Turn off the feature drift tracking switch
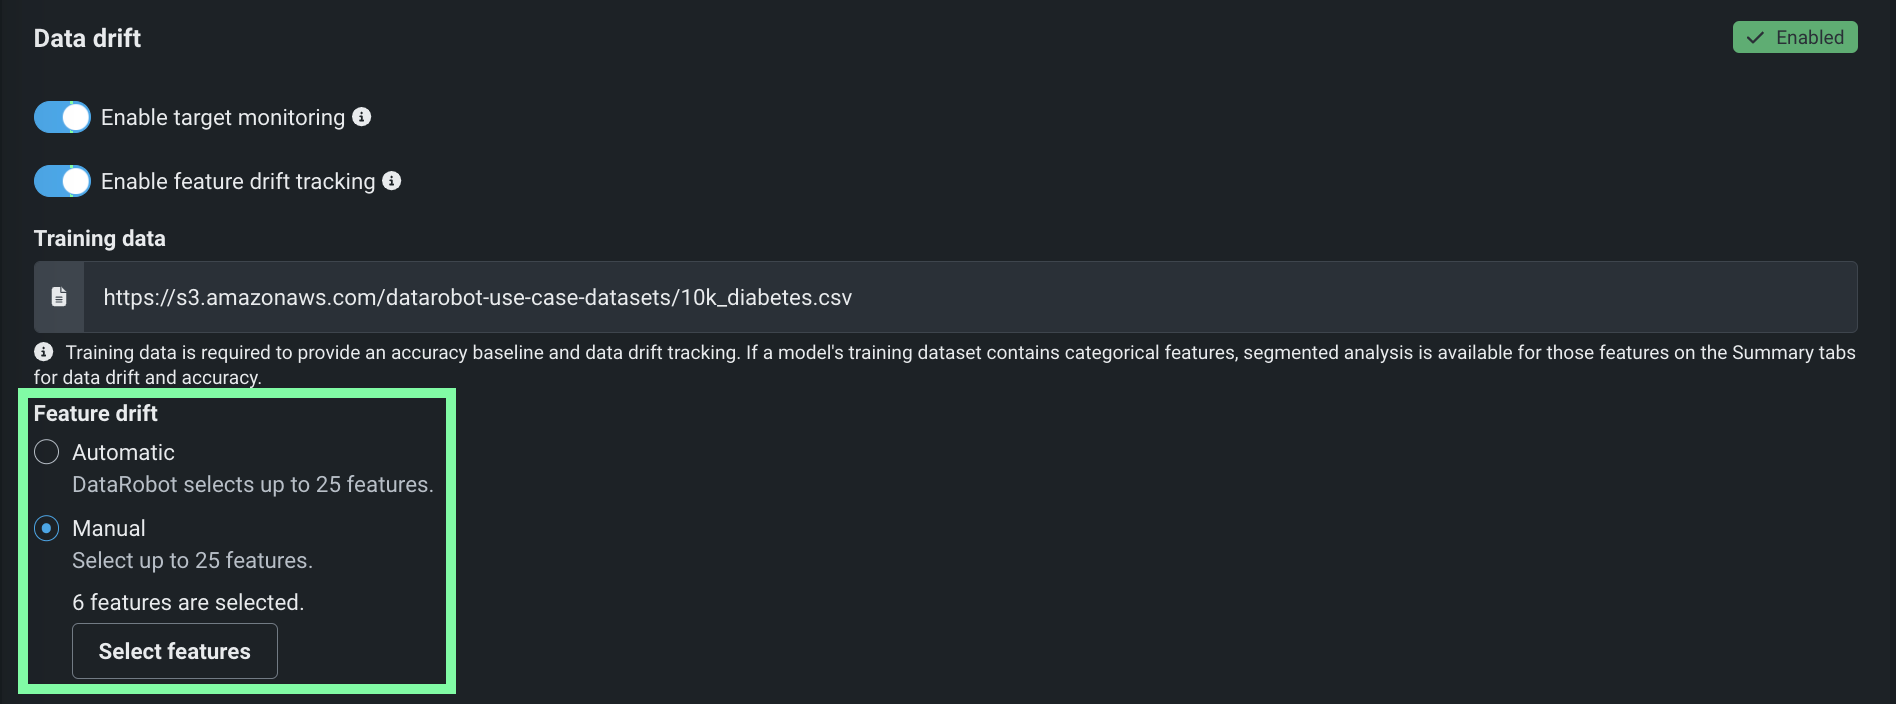1896x704 pixels. pos(62,181)
